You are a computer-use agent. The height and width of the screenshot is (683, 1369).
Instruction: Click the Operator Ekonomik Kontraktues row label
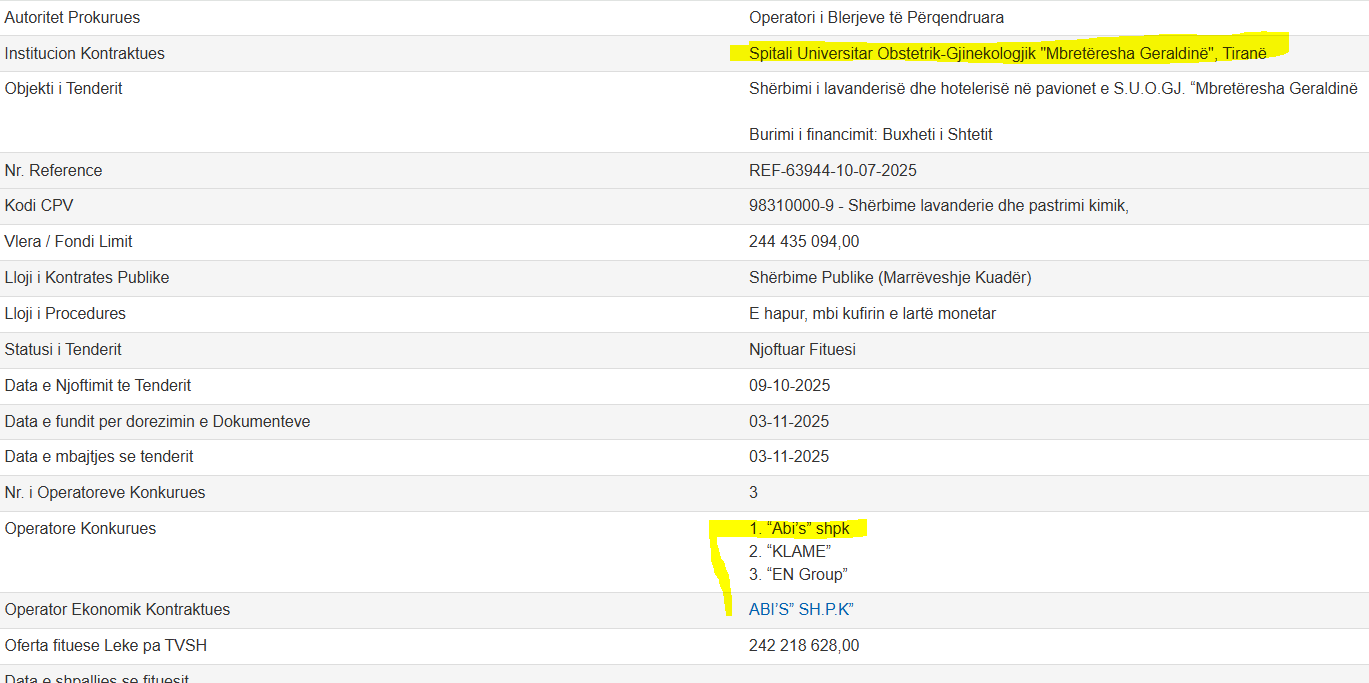tap(117, 610)
